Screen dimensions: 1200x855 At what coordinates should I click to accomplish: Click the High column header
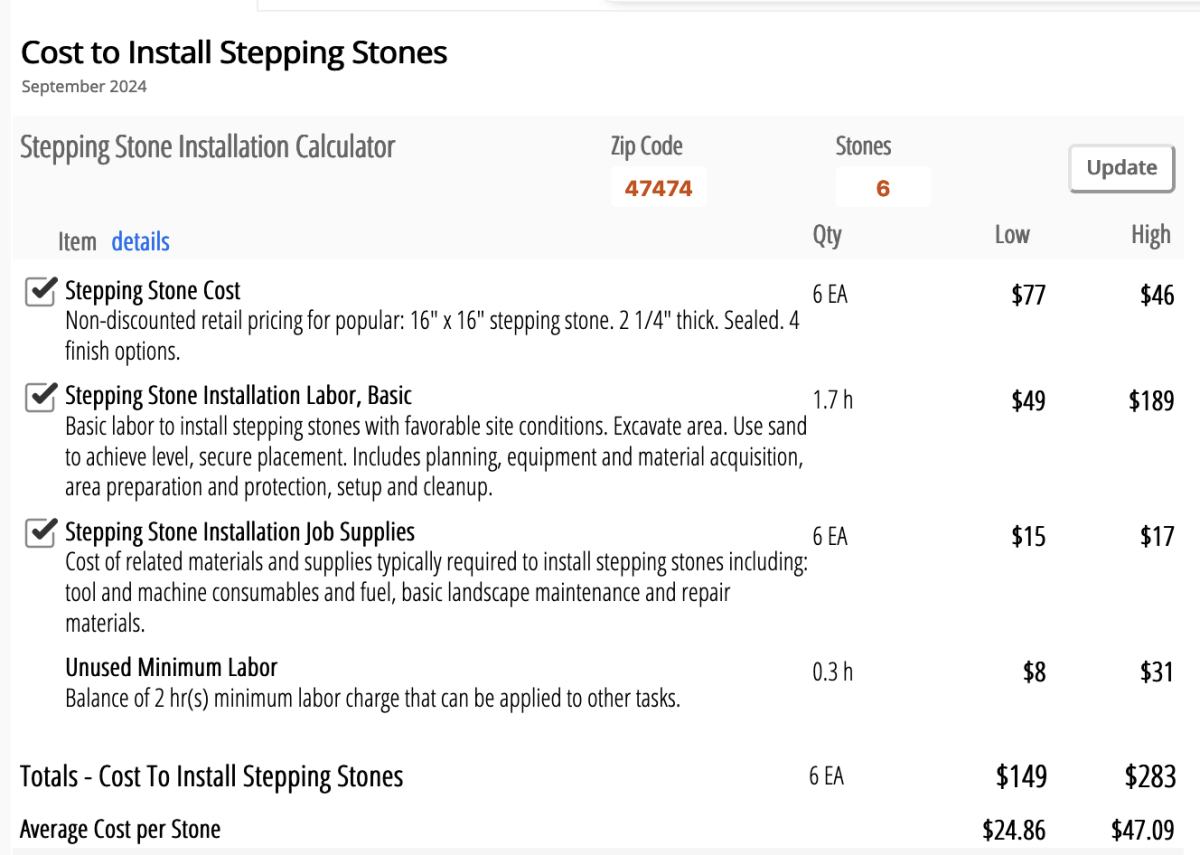coord(1151,235)
